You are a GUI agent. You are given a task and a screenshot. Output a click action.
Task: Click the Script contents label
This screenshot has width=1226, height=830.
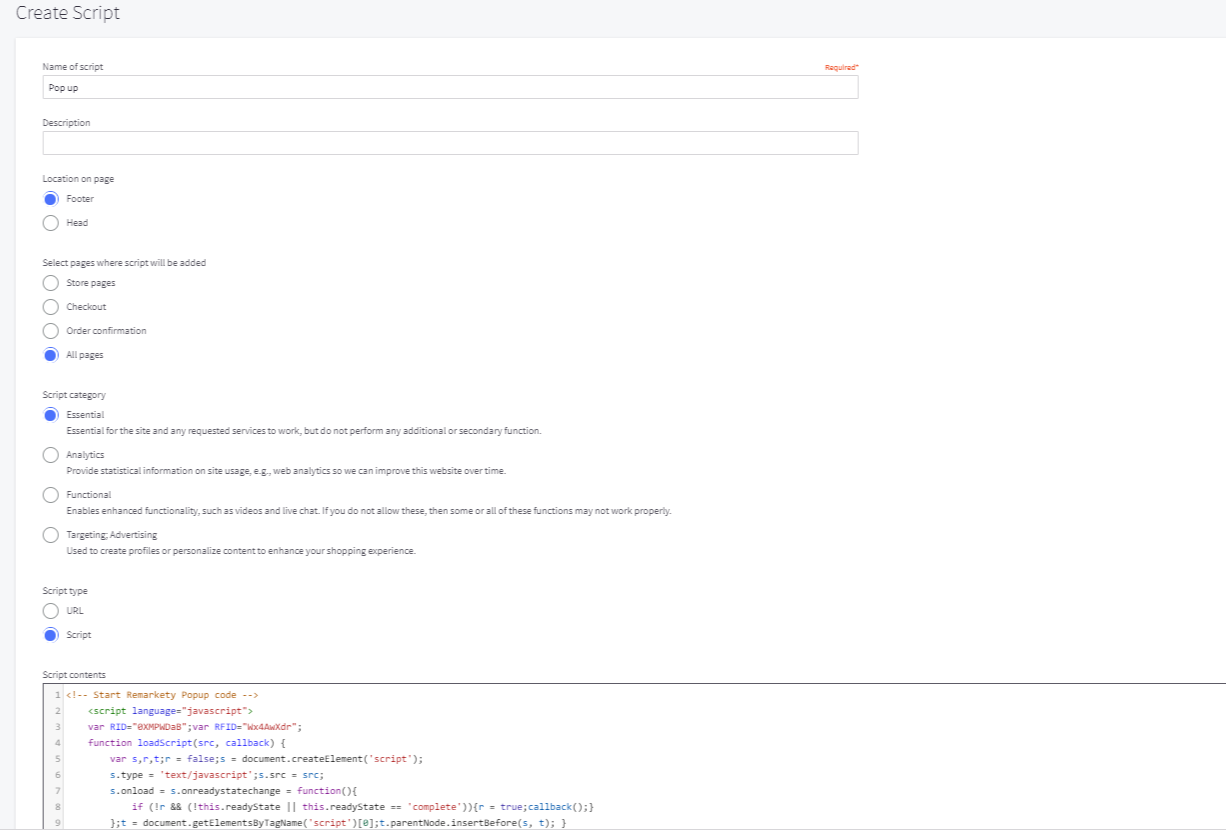[74, 675]
